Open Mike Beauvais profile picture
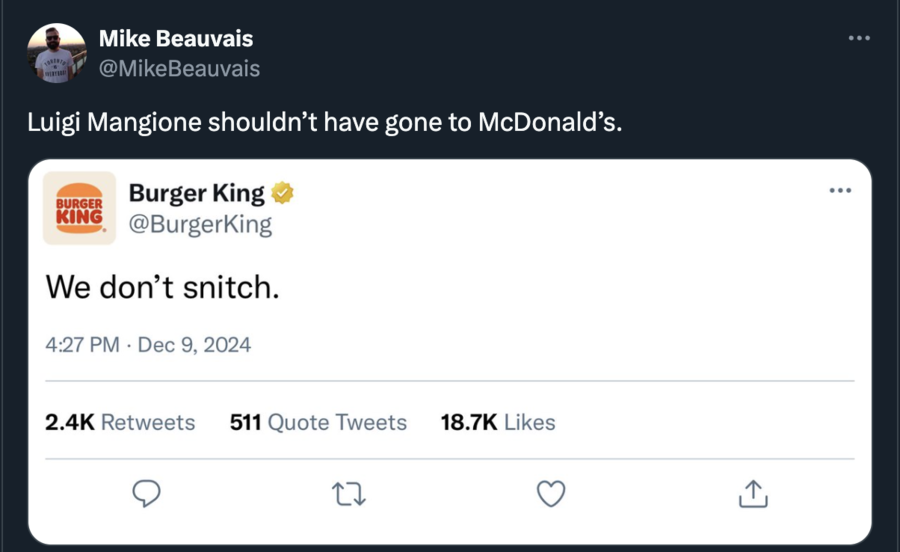 pos(56,53)
